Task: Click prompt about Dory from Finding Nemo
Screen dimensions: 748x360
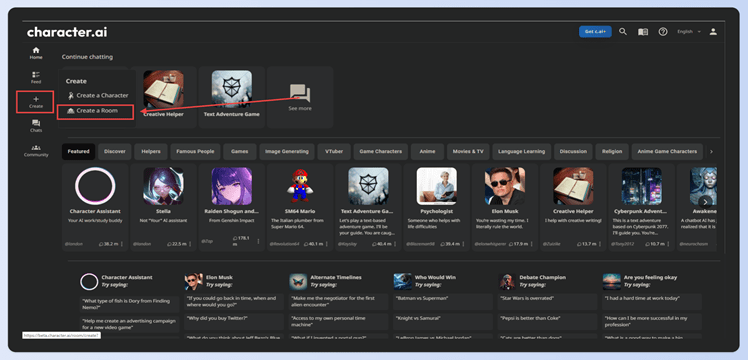Action: (x=129, y=304)
